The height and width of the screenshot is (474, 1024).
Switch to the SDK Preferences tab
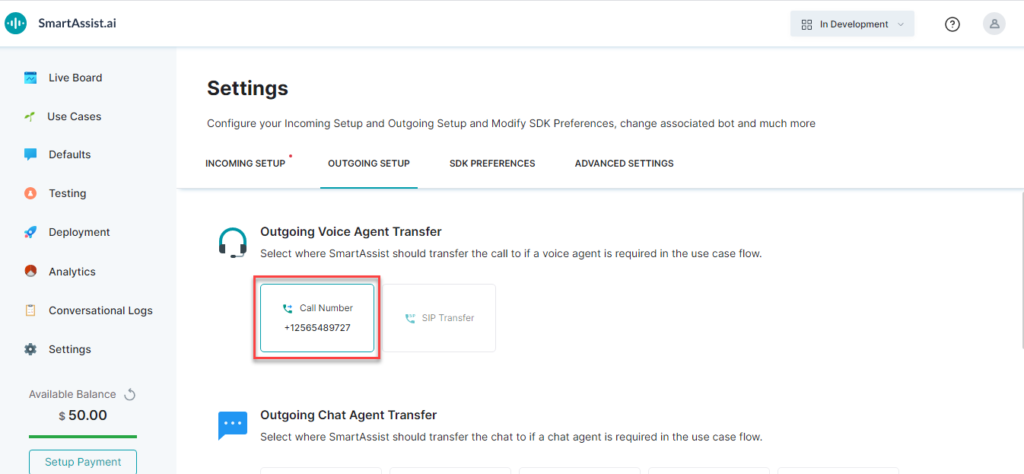coord(492,164)
